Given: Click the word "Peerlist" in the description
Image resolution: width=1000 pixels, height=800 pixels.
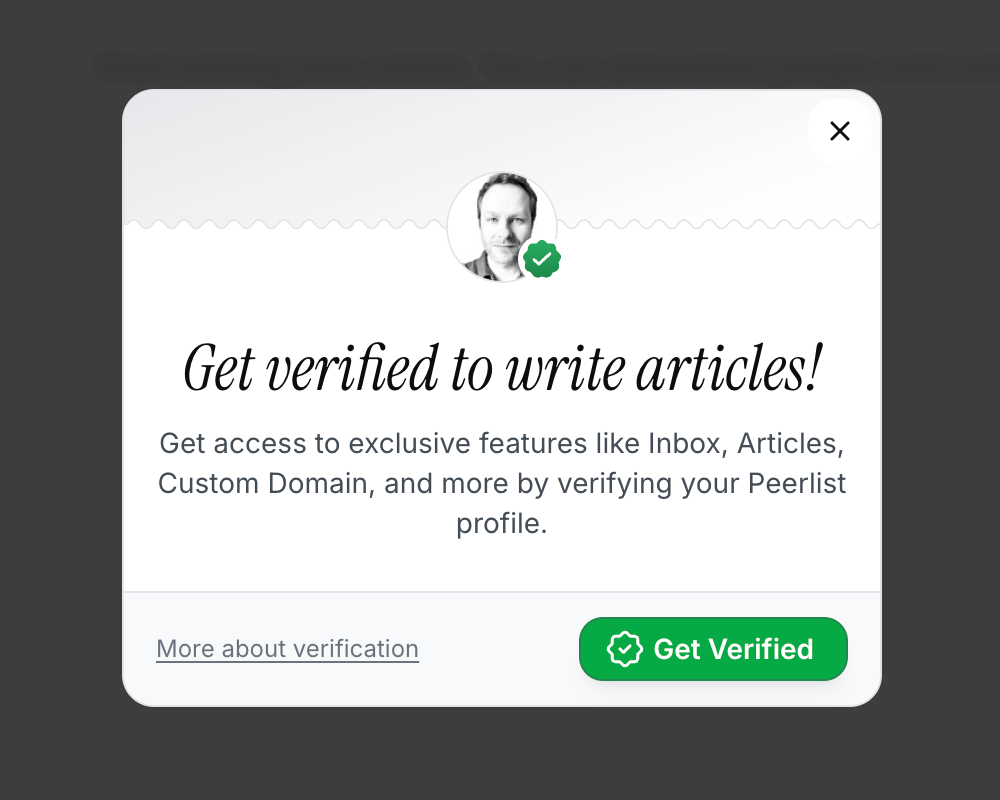Looking at the screenshot, I should (x=796, y=484).
